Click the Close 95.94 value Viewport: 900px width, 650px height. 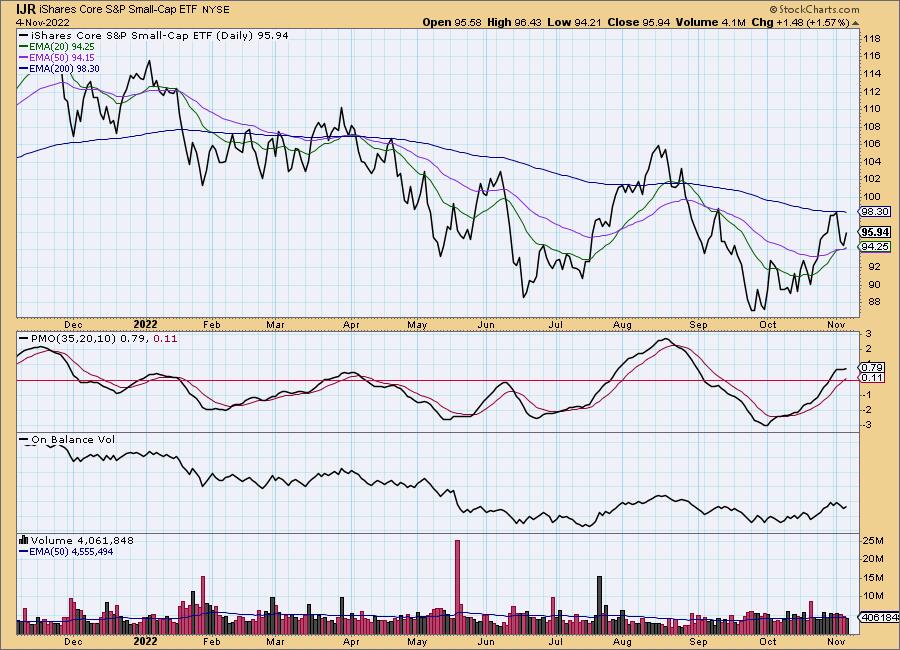pyautogui.click(x=639, y=22)
